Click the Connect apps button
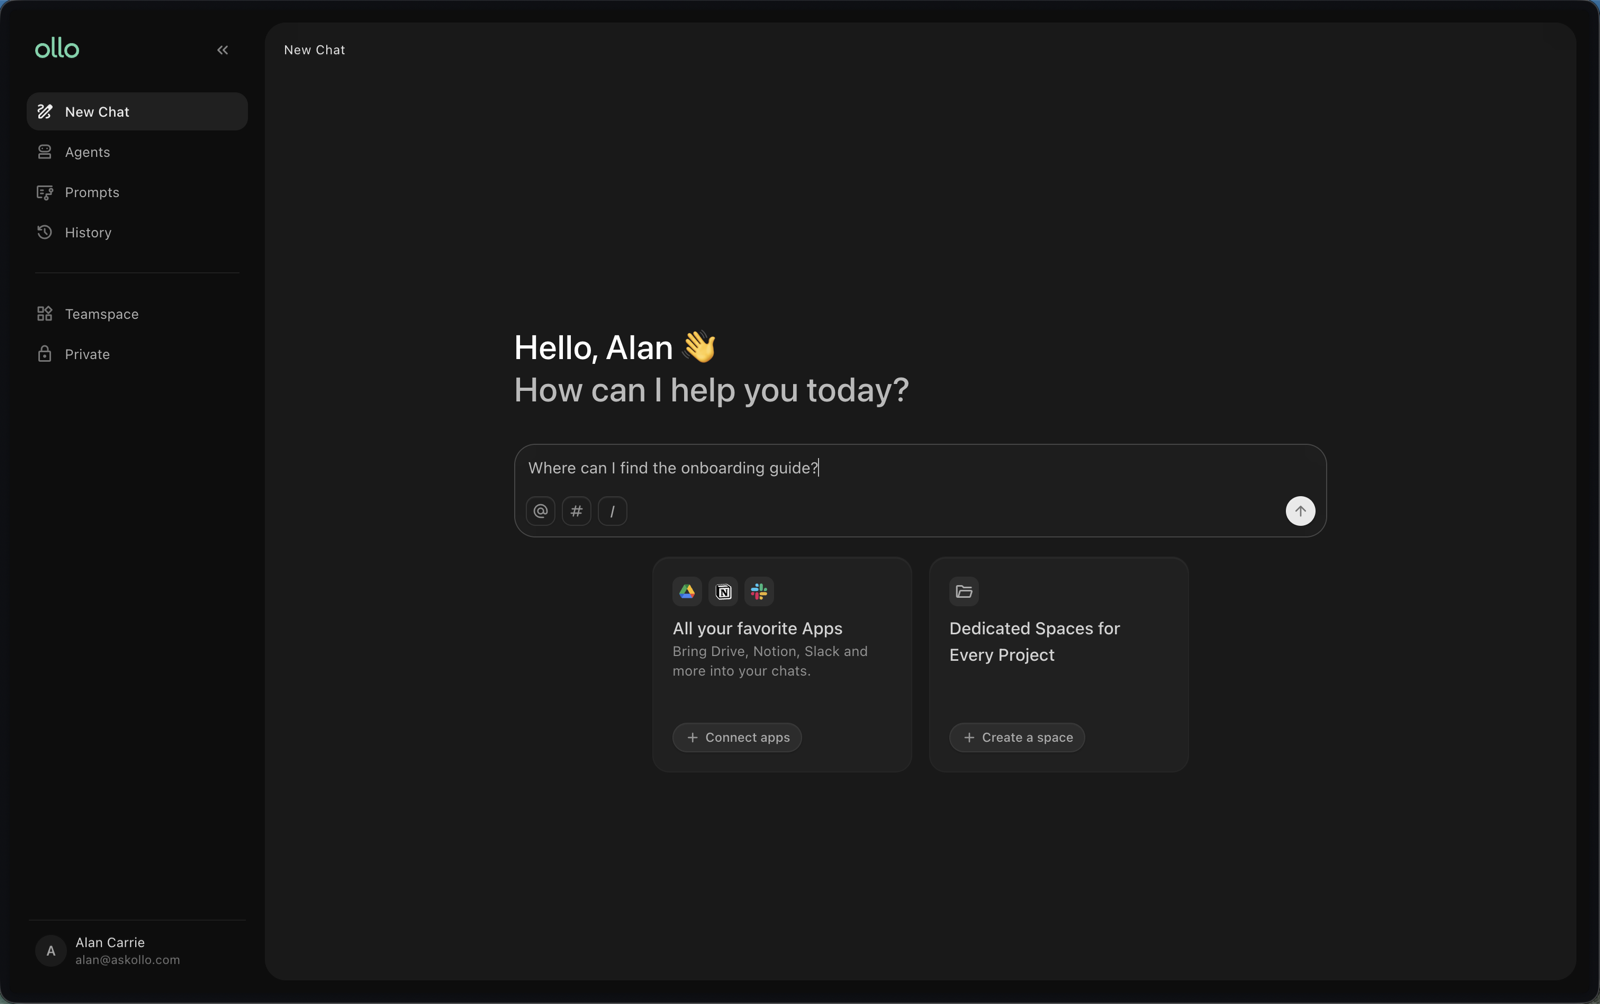The height and width of the screenshot is (1004, 1600). [737, 738]
